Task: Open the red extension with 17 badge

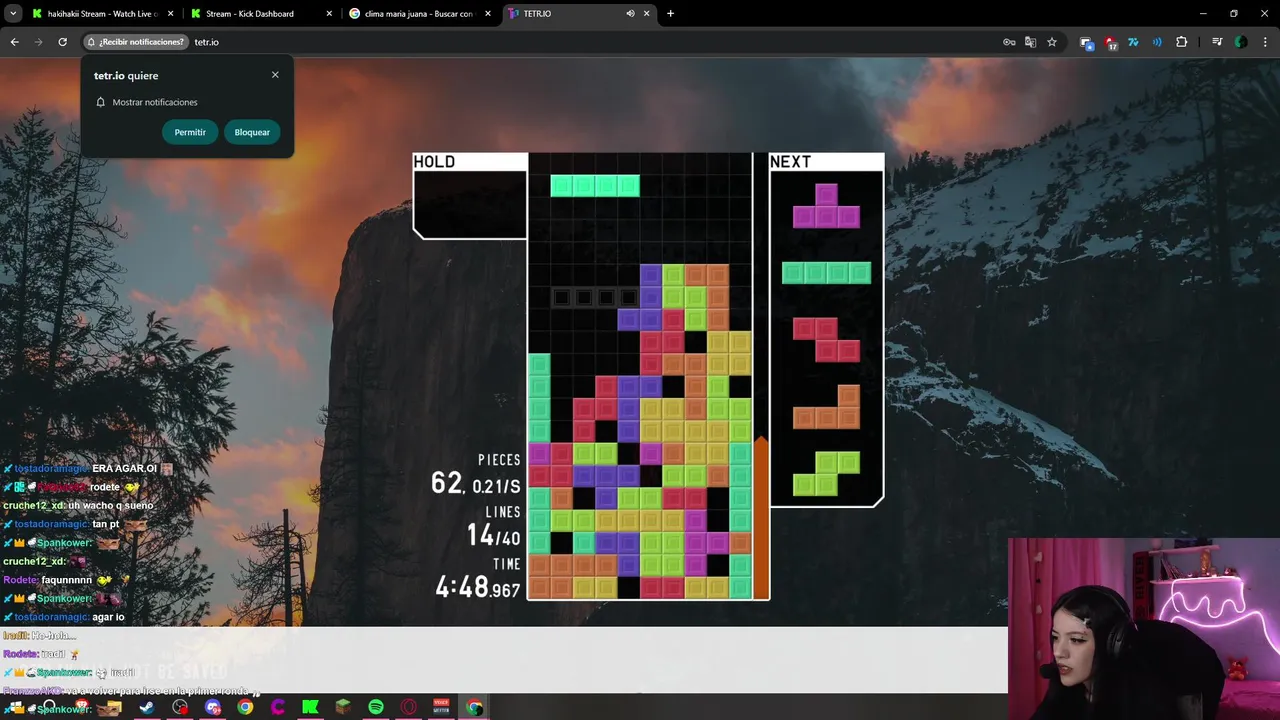Action: (1110, 43)
